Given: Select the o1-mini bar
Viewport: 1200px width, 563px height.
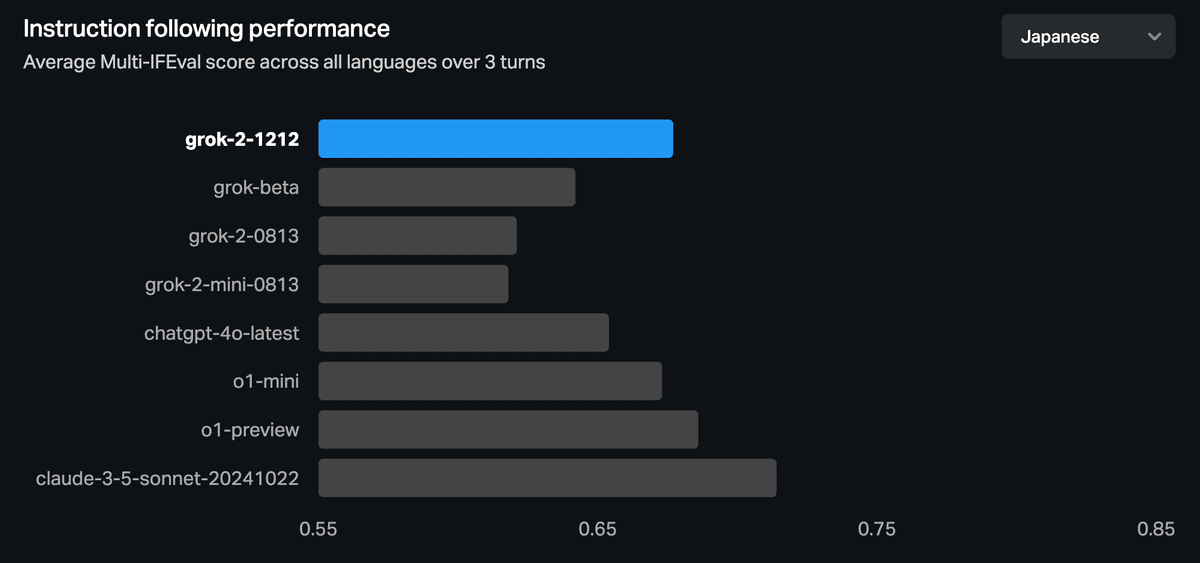Looking at the screenshot, I should pyautogui.click(x=490, y=381).
